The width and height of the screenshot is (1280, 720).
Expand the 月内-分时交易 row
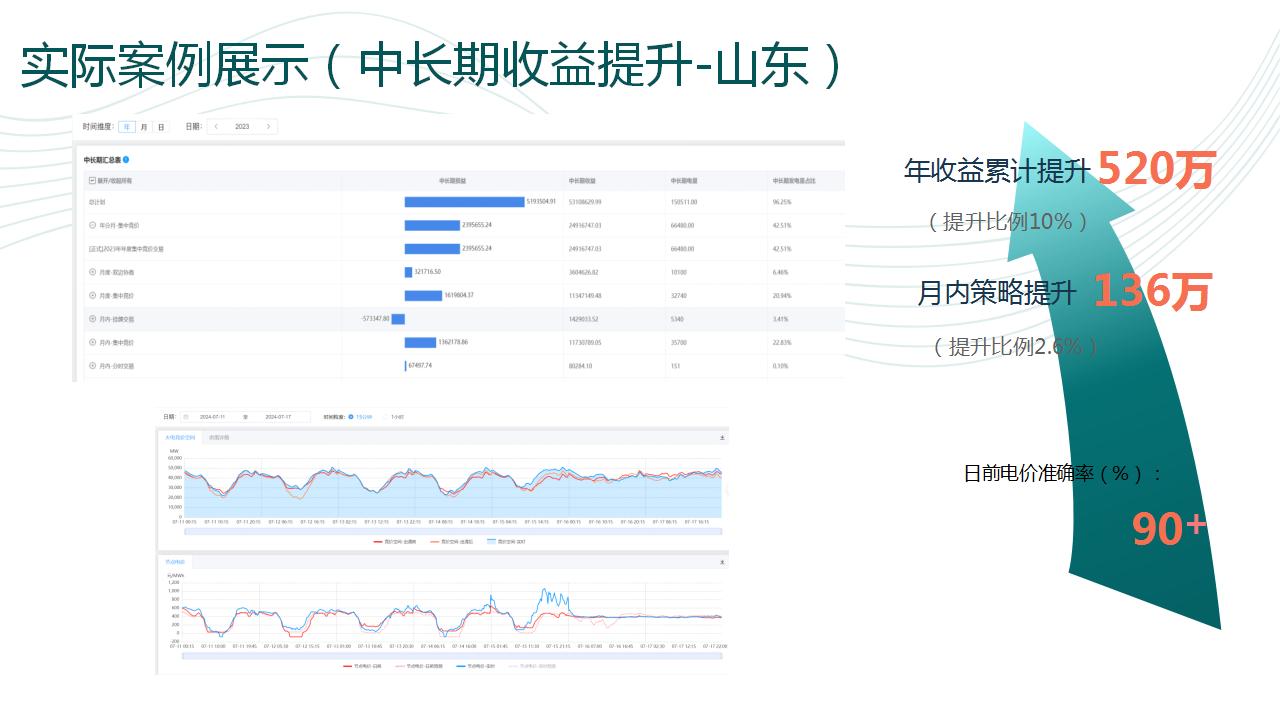[92, 366]
